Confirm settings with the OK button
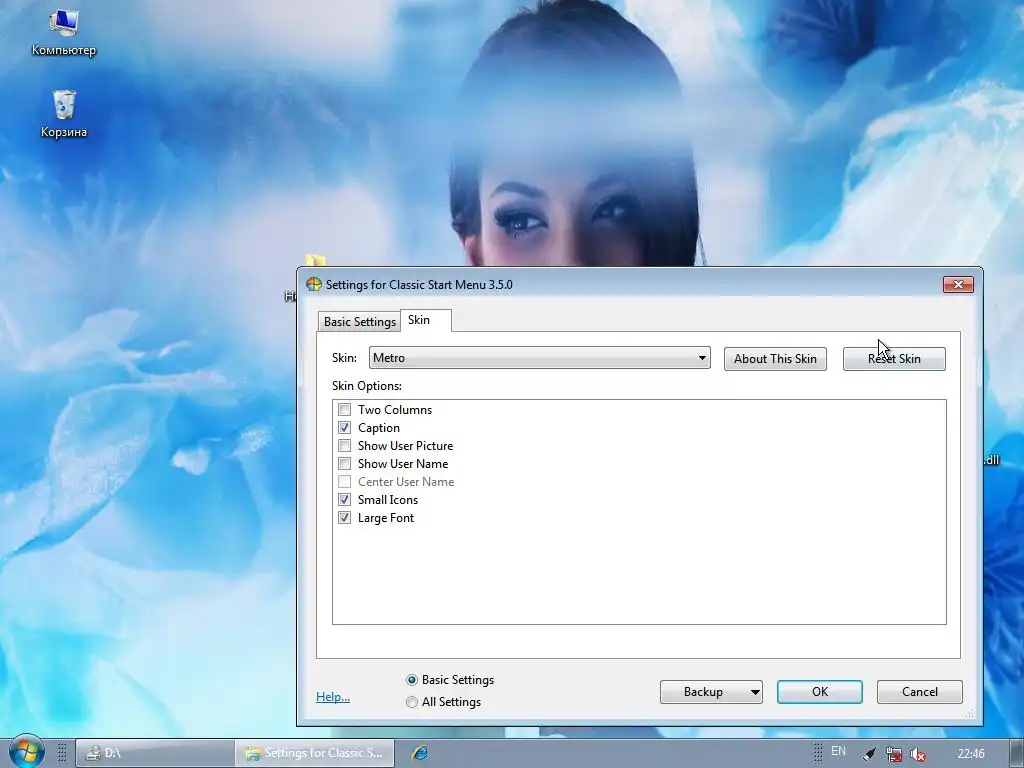This screenshot has width=1024, height=768. (820, 692)
